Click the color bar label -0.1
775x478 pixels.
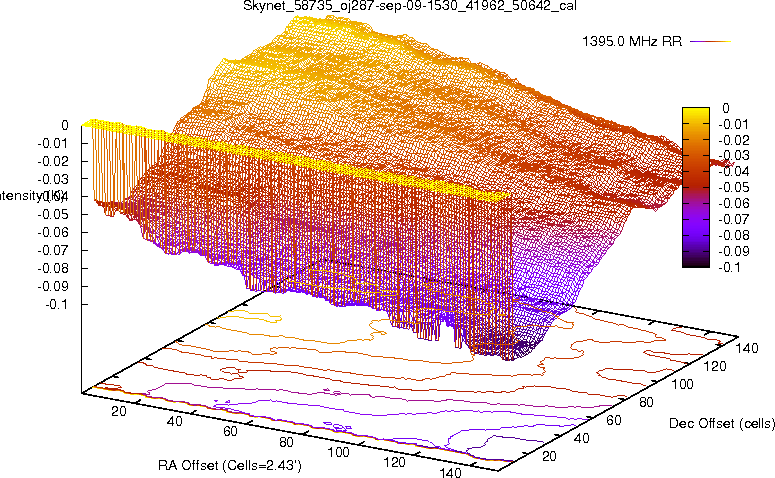(729, 267)
